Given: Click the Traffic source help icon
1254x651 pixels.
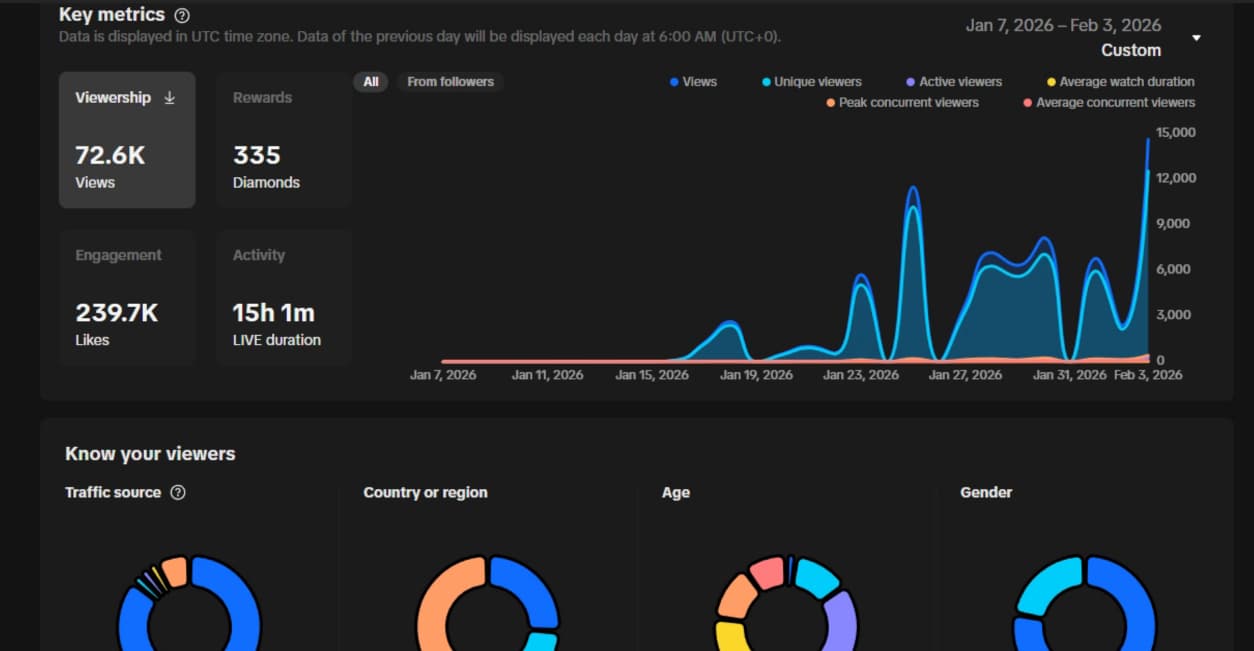Looking at the screenshot, I should pyautogui.click(x=178, y=493).
